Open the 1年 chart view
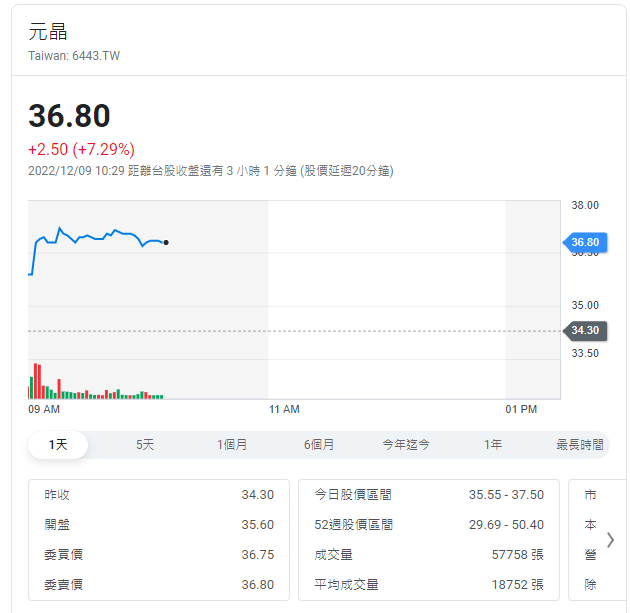The width and height of the screenshot is (630, 613). 493,445
